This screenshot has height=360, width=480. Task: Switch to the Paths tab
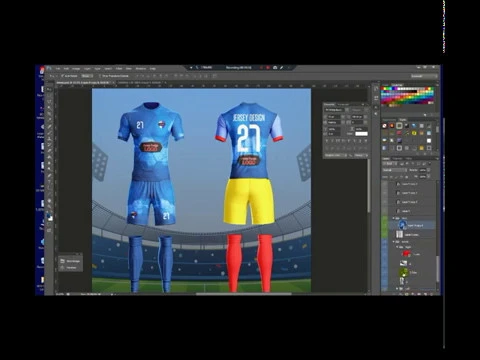(x=409, y=158)
